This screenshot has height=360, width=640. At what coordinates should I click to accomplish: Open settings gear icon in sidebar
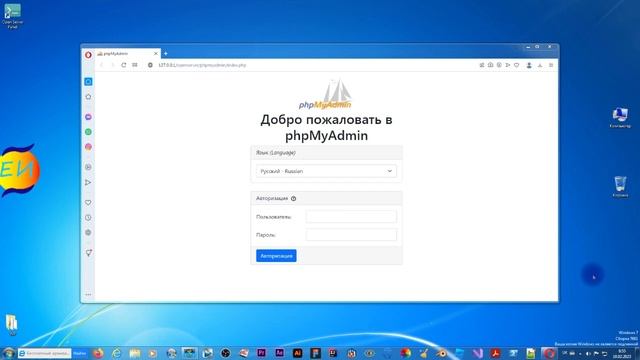click(88, 232)
